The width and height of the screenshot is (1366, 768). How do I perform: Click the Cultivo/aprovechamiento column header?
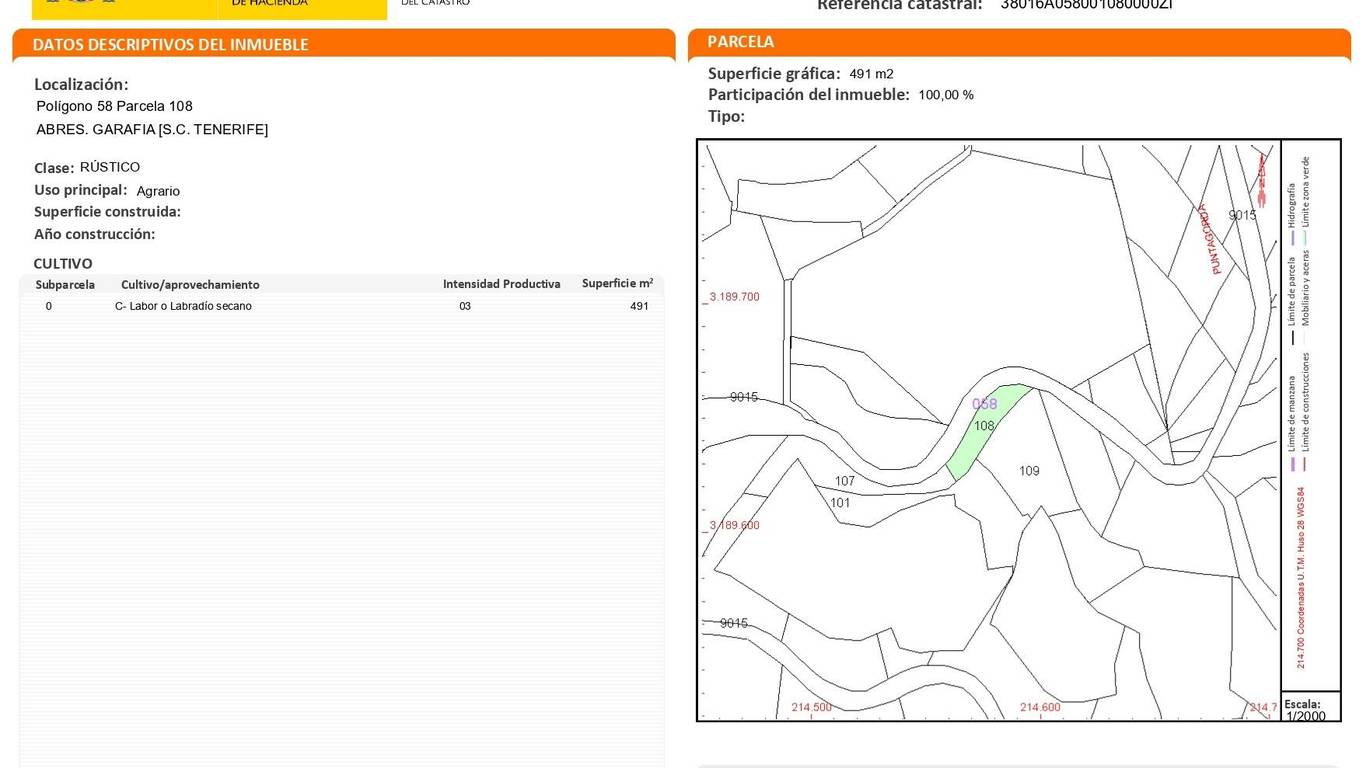point(190,285)
